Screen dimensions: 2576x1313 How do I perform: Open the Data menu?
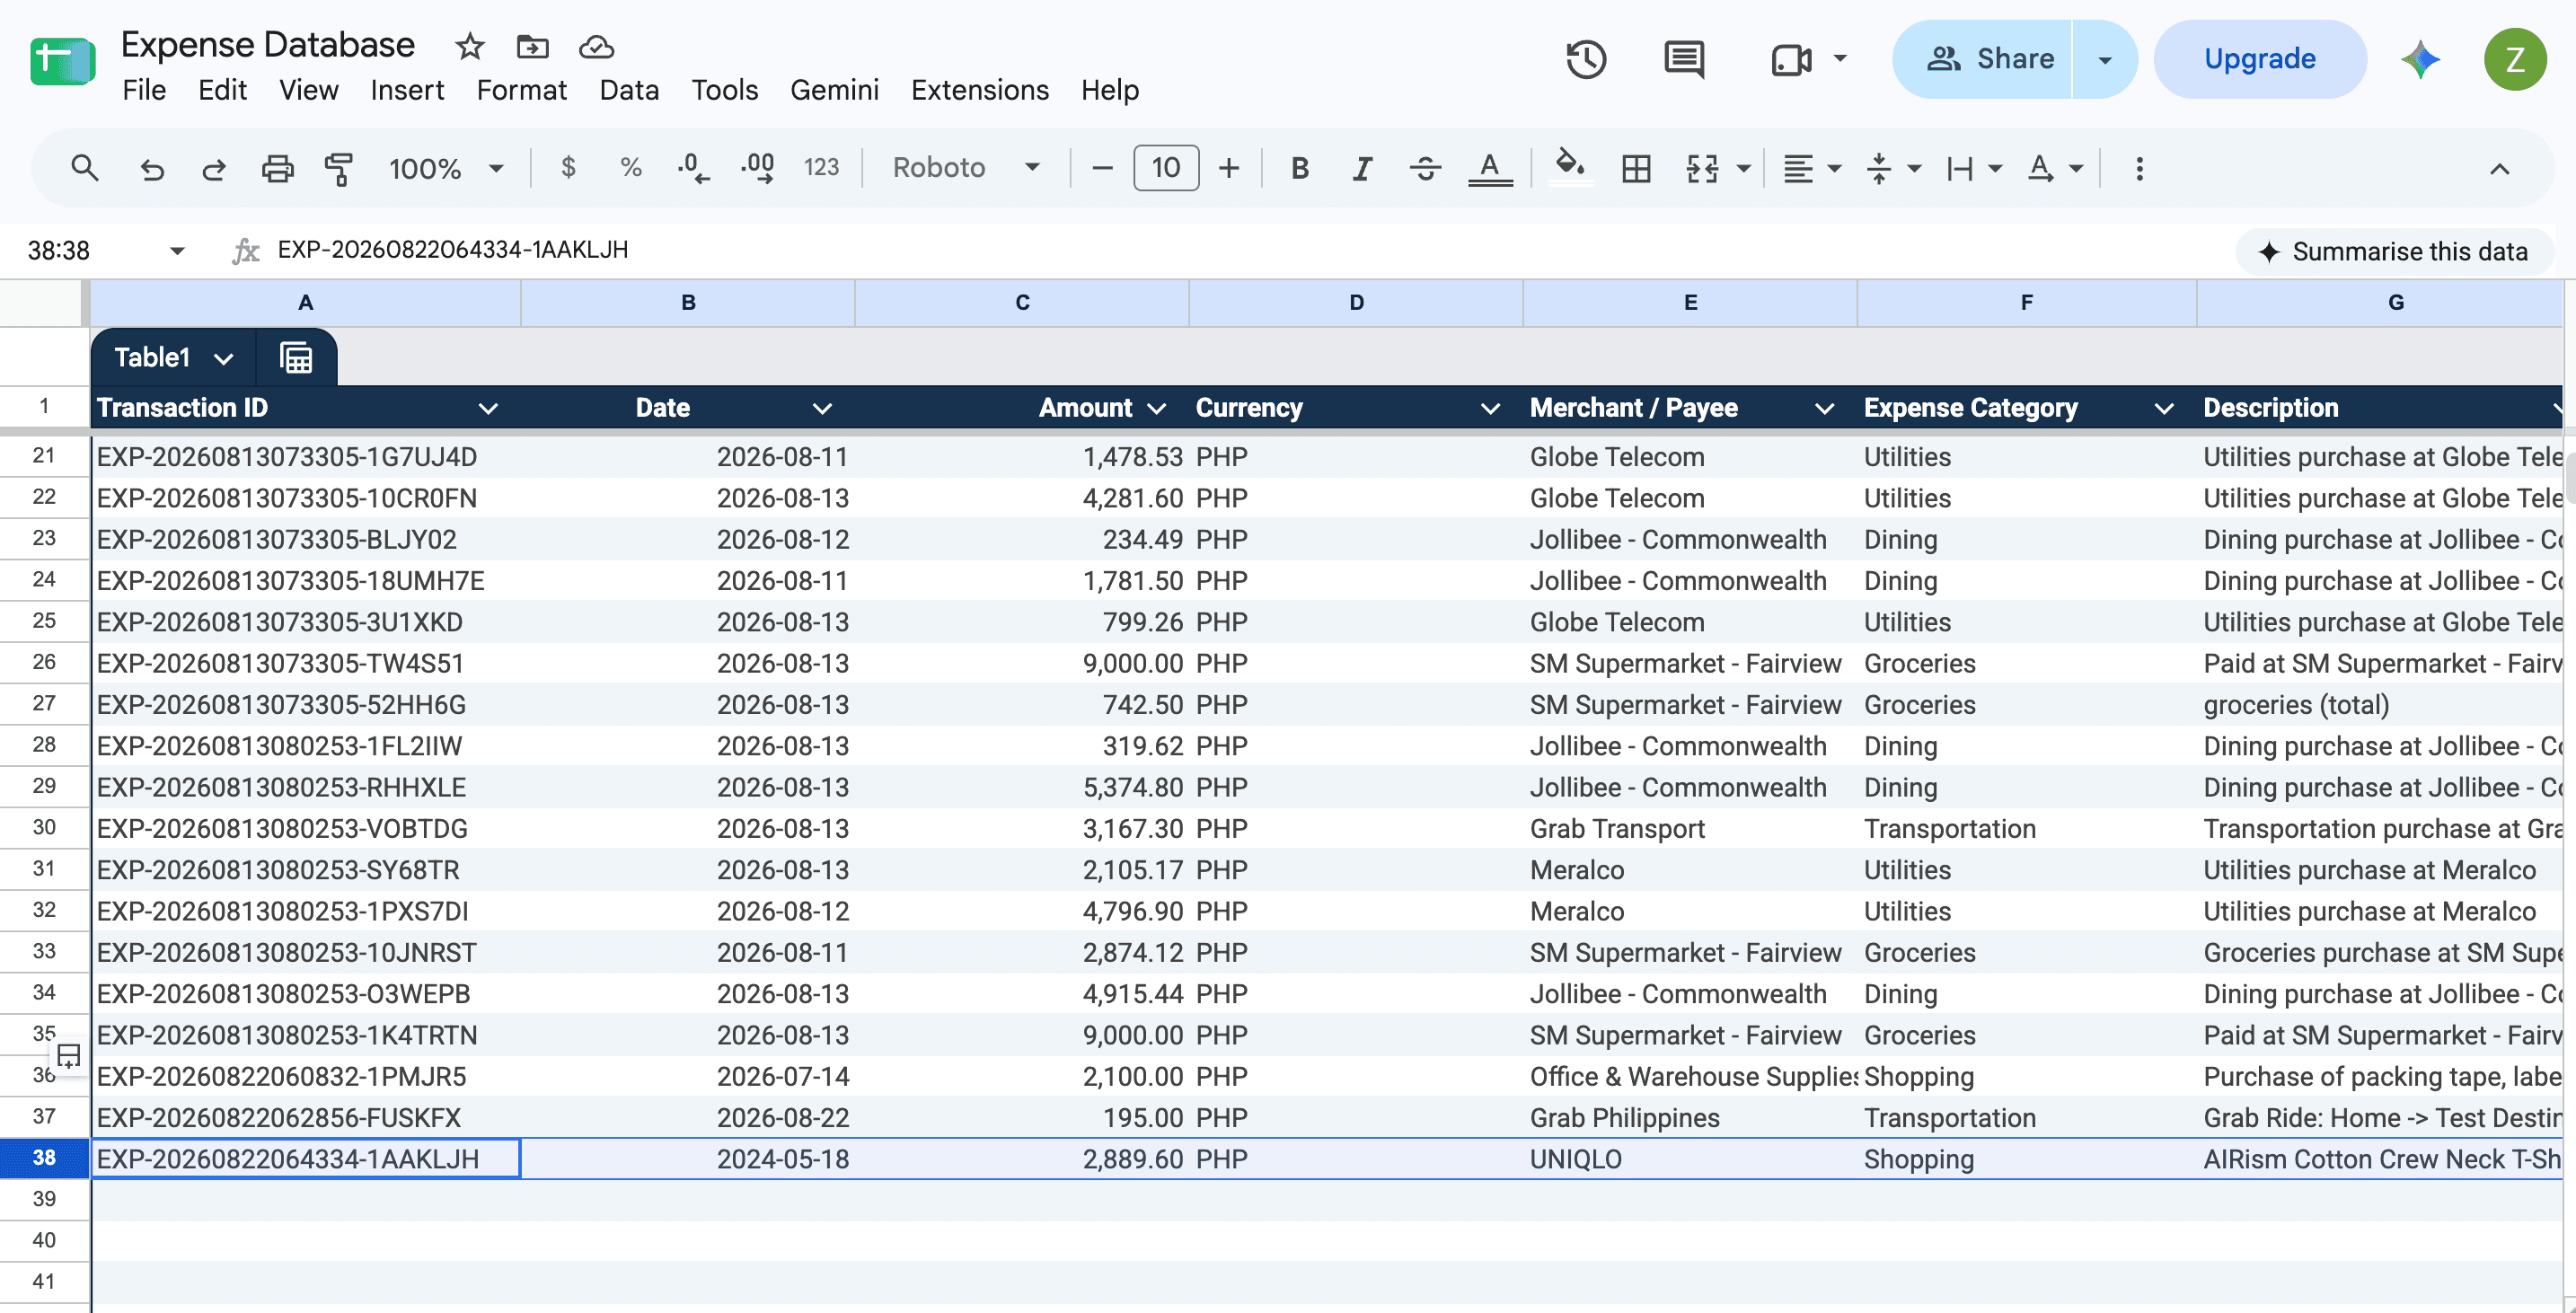coord(629,90)
